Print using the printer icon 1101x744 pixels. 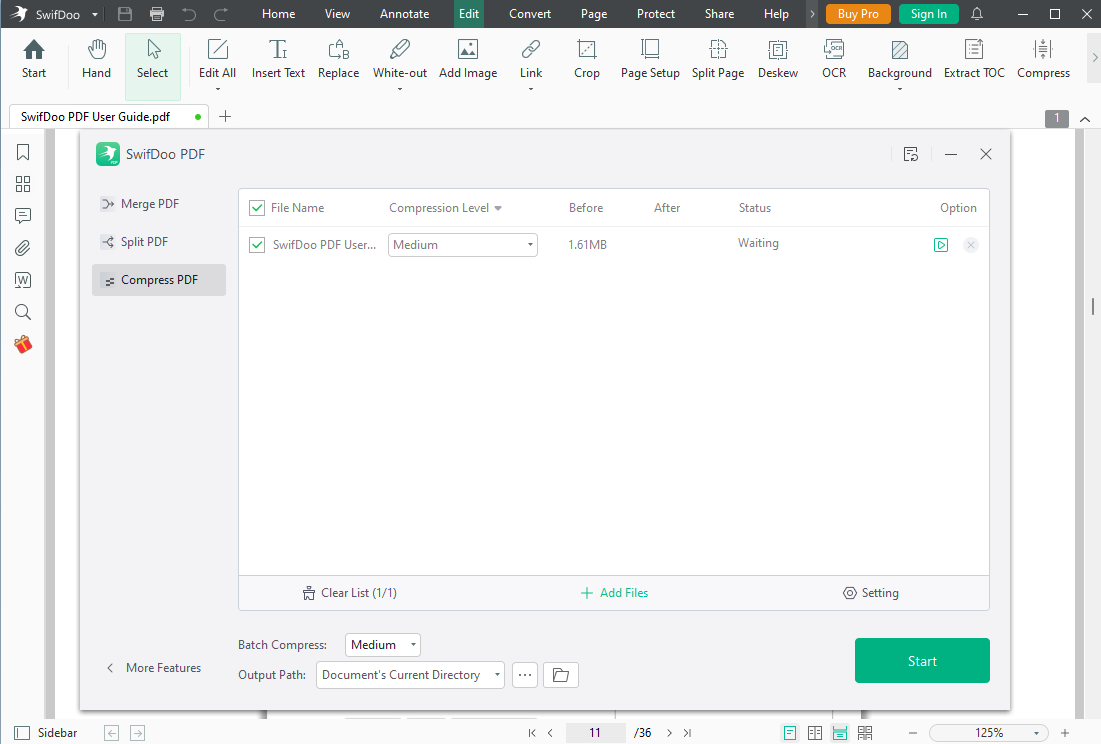157,14
